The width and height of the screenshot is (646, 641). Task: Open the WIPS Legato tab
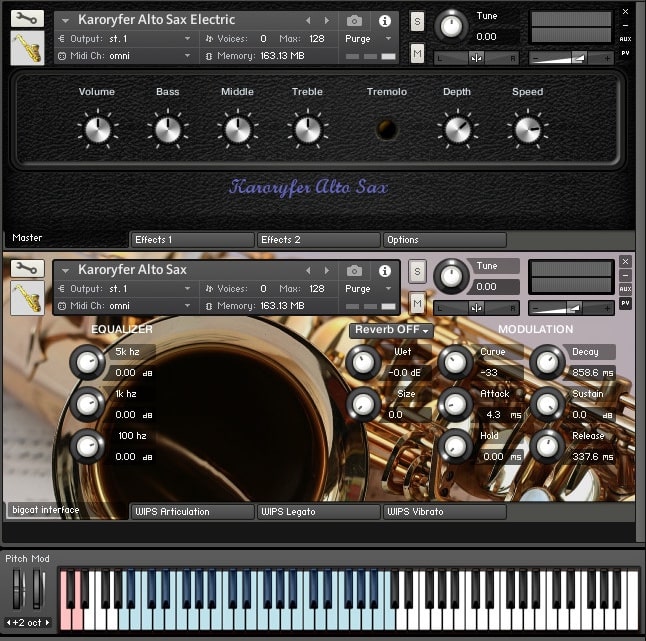(x=318, y=512)
